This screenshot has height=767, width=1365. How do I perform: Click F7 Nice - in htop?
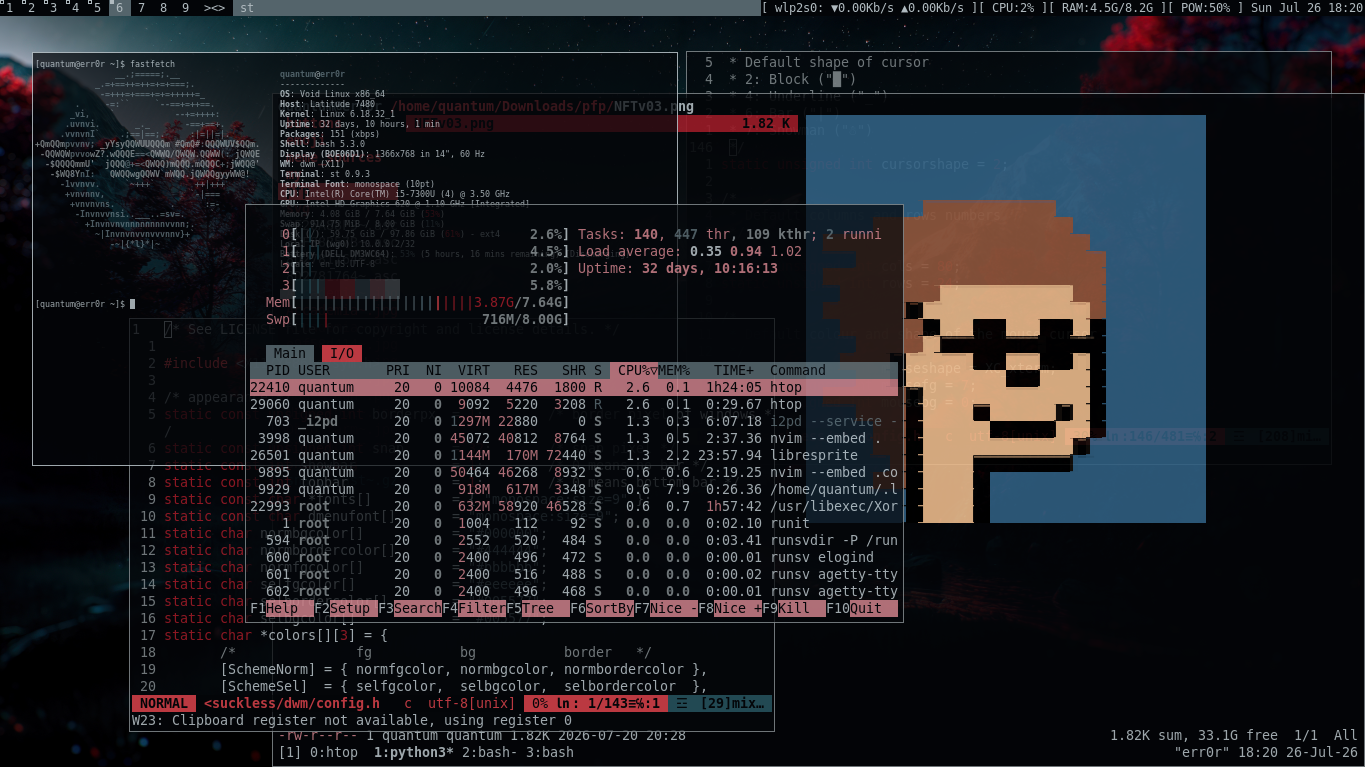(666, 608)
